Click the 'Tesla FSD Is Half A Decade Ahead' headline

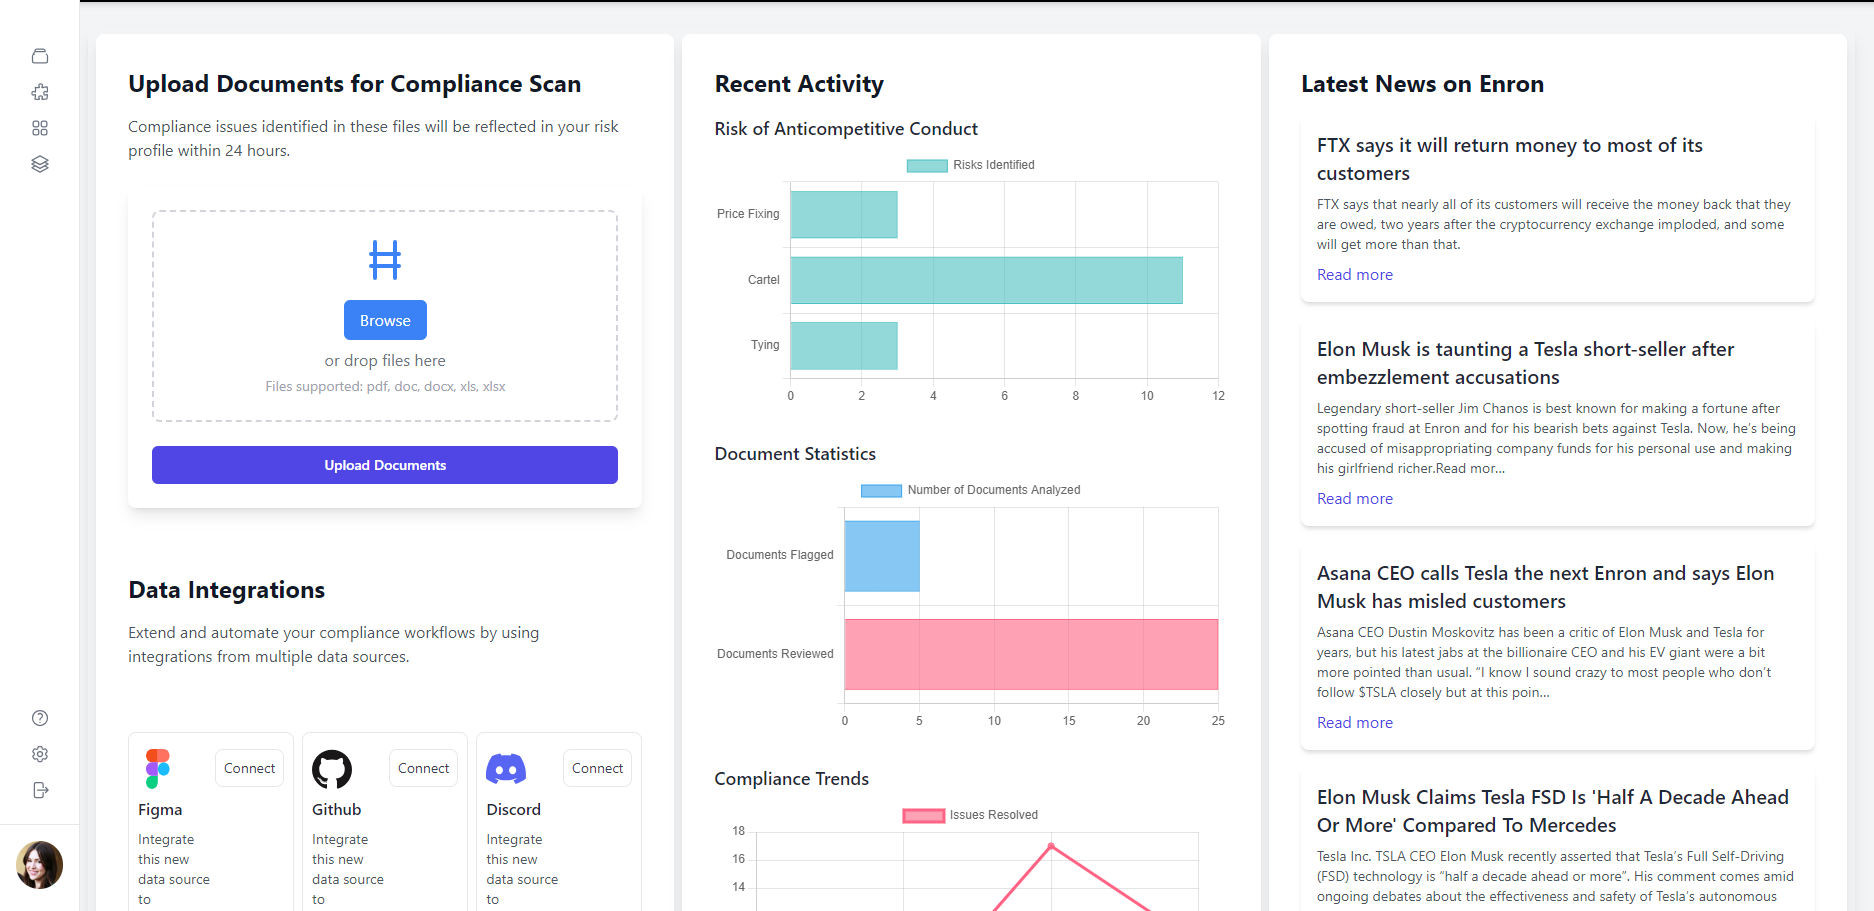[x=1553, y=811]
